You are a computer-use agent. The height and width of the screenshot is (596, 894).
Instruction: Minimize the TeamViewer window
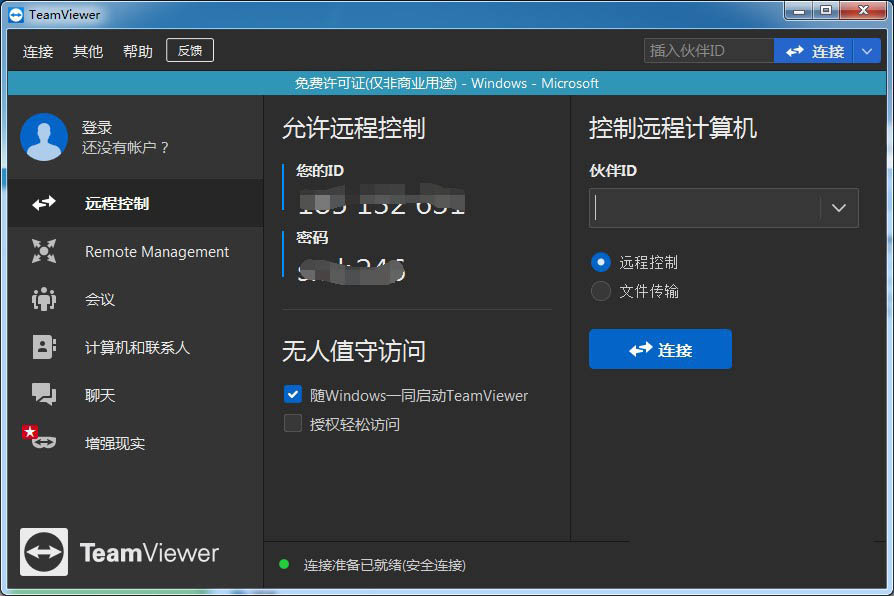tap(799, 11)
